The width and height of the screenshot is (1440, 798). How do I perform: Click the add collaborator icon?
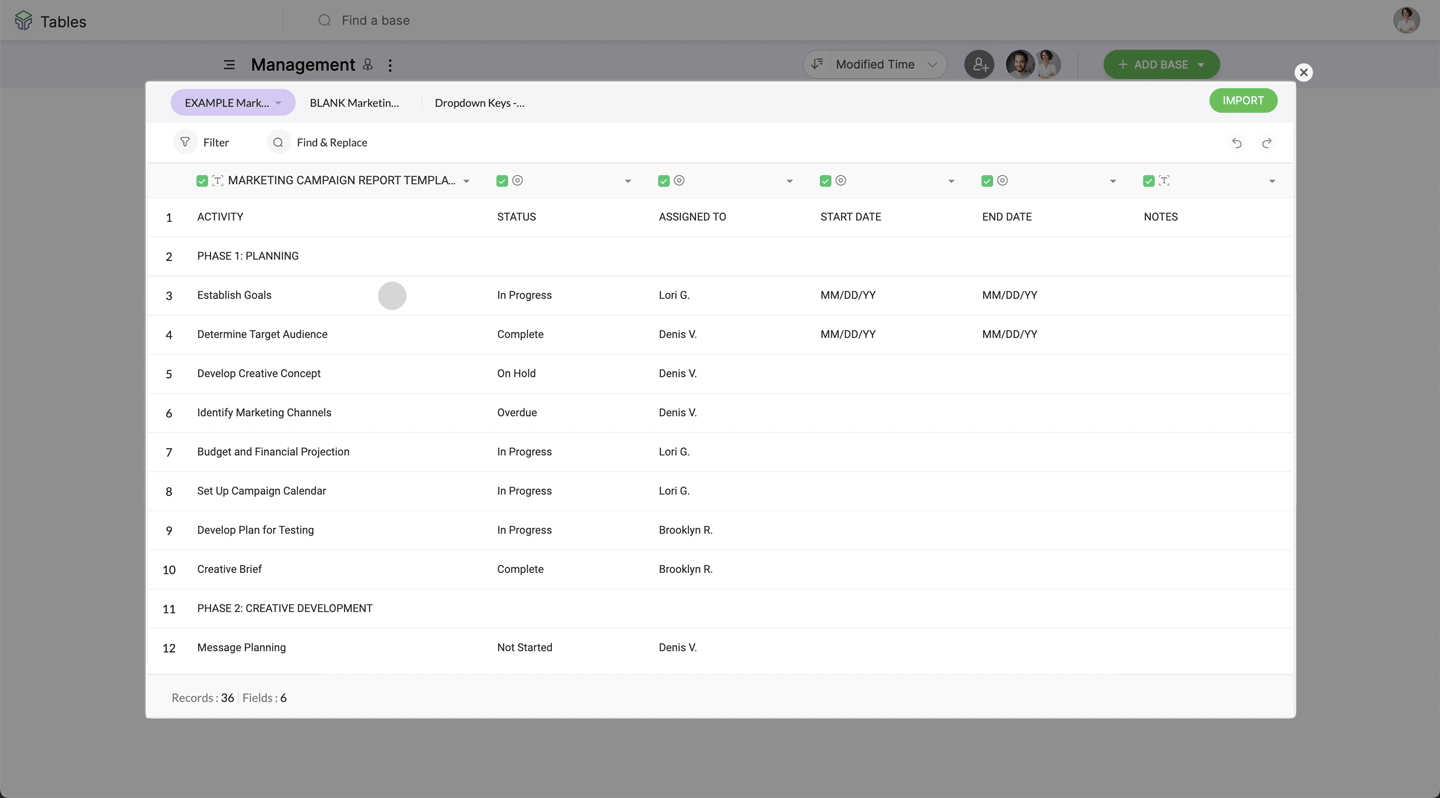click(x=979, y=64)
